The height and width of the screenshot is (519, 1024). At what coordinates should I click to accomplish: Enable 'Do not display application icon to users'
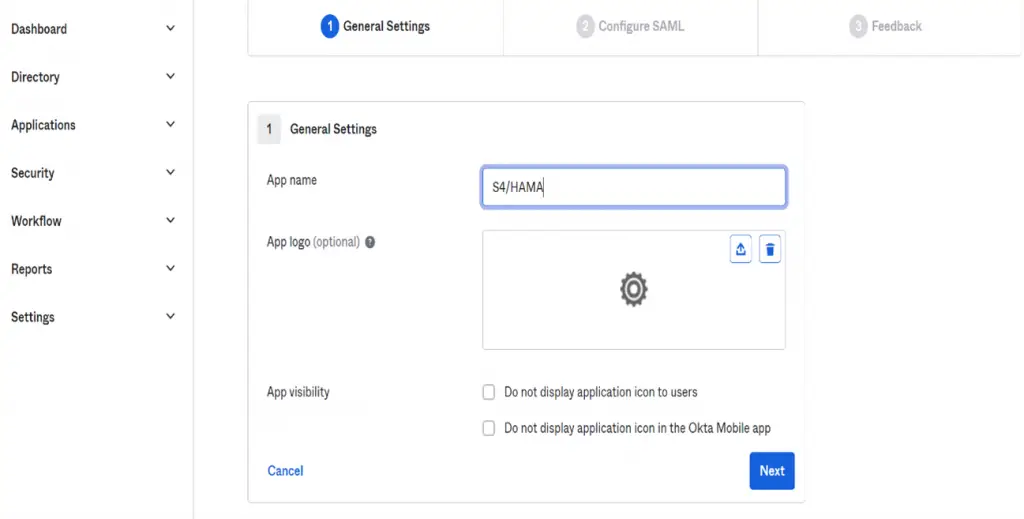point(488,392)
